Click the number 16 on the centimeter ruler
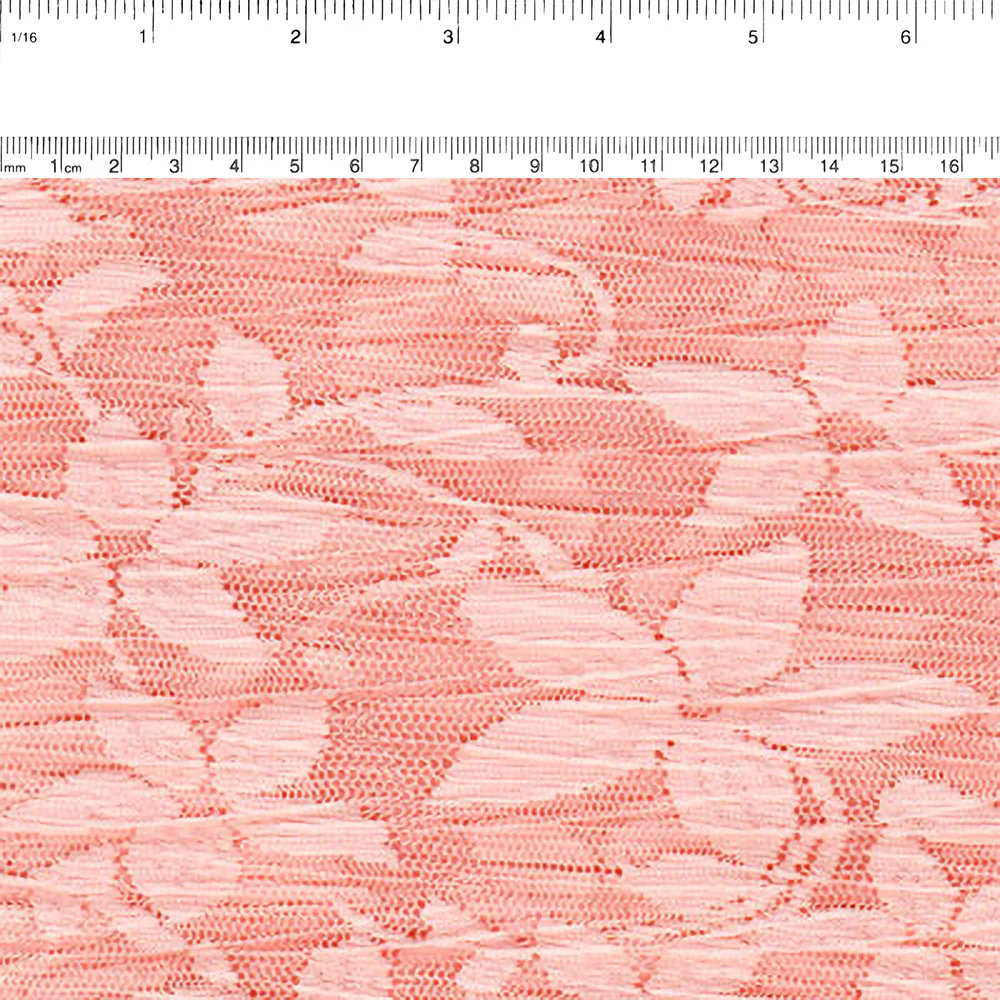Image resolution: width=1000 pixels, height=1000 pixels. (949, 166)
